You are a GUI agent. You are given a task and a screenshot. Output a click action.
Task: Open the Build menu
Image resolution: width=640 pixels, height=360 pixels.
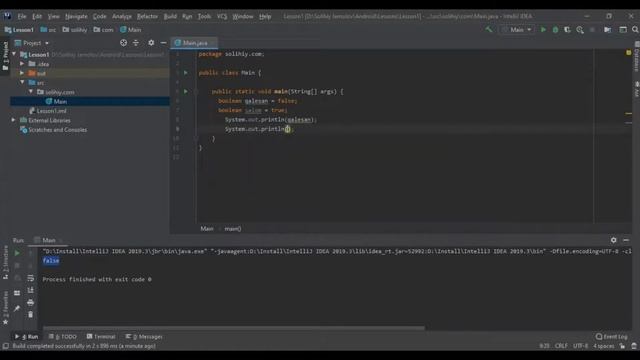pos(170,16)
